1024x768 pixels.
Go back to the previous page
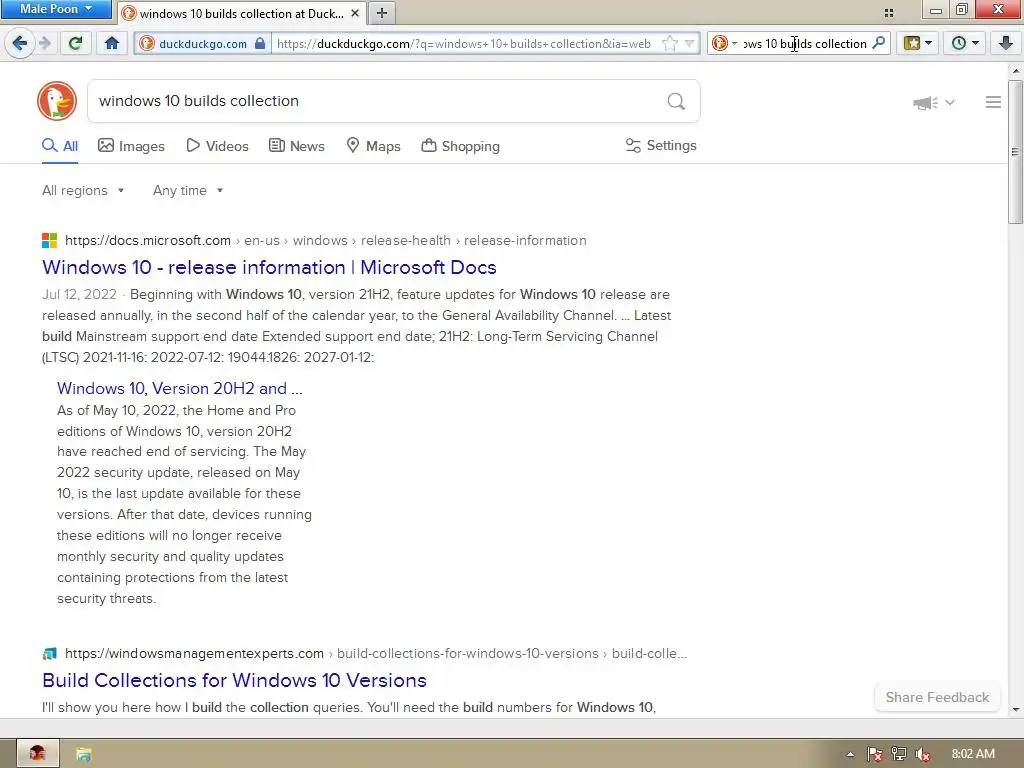[x=19, y=44]
